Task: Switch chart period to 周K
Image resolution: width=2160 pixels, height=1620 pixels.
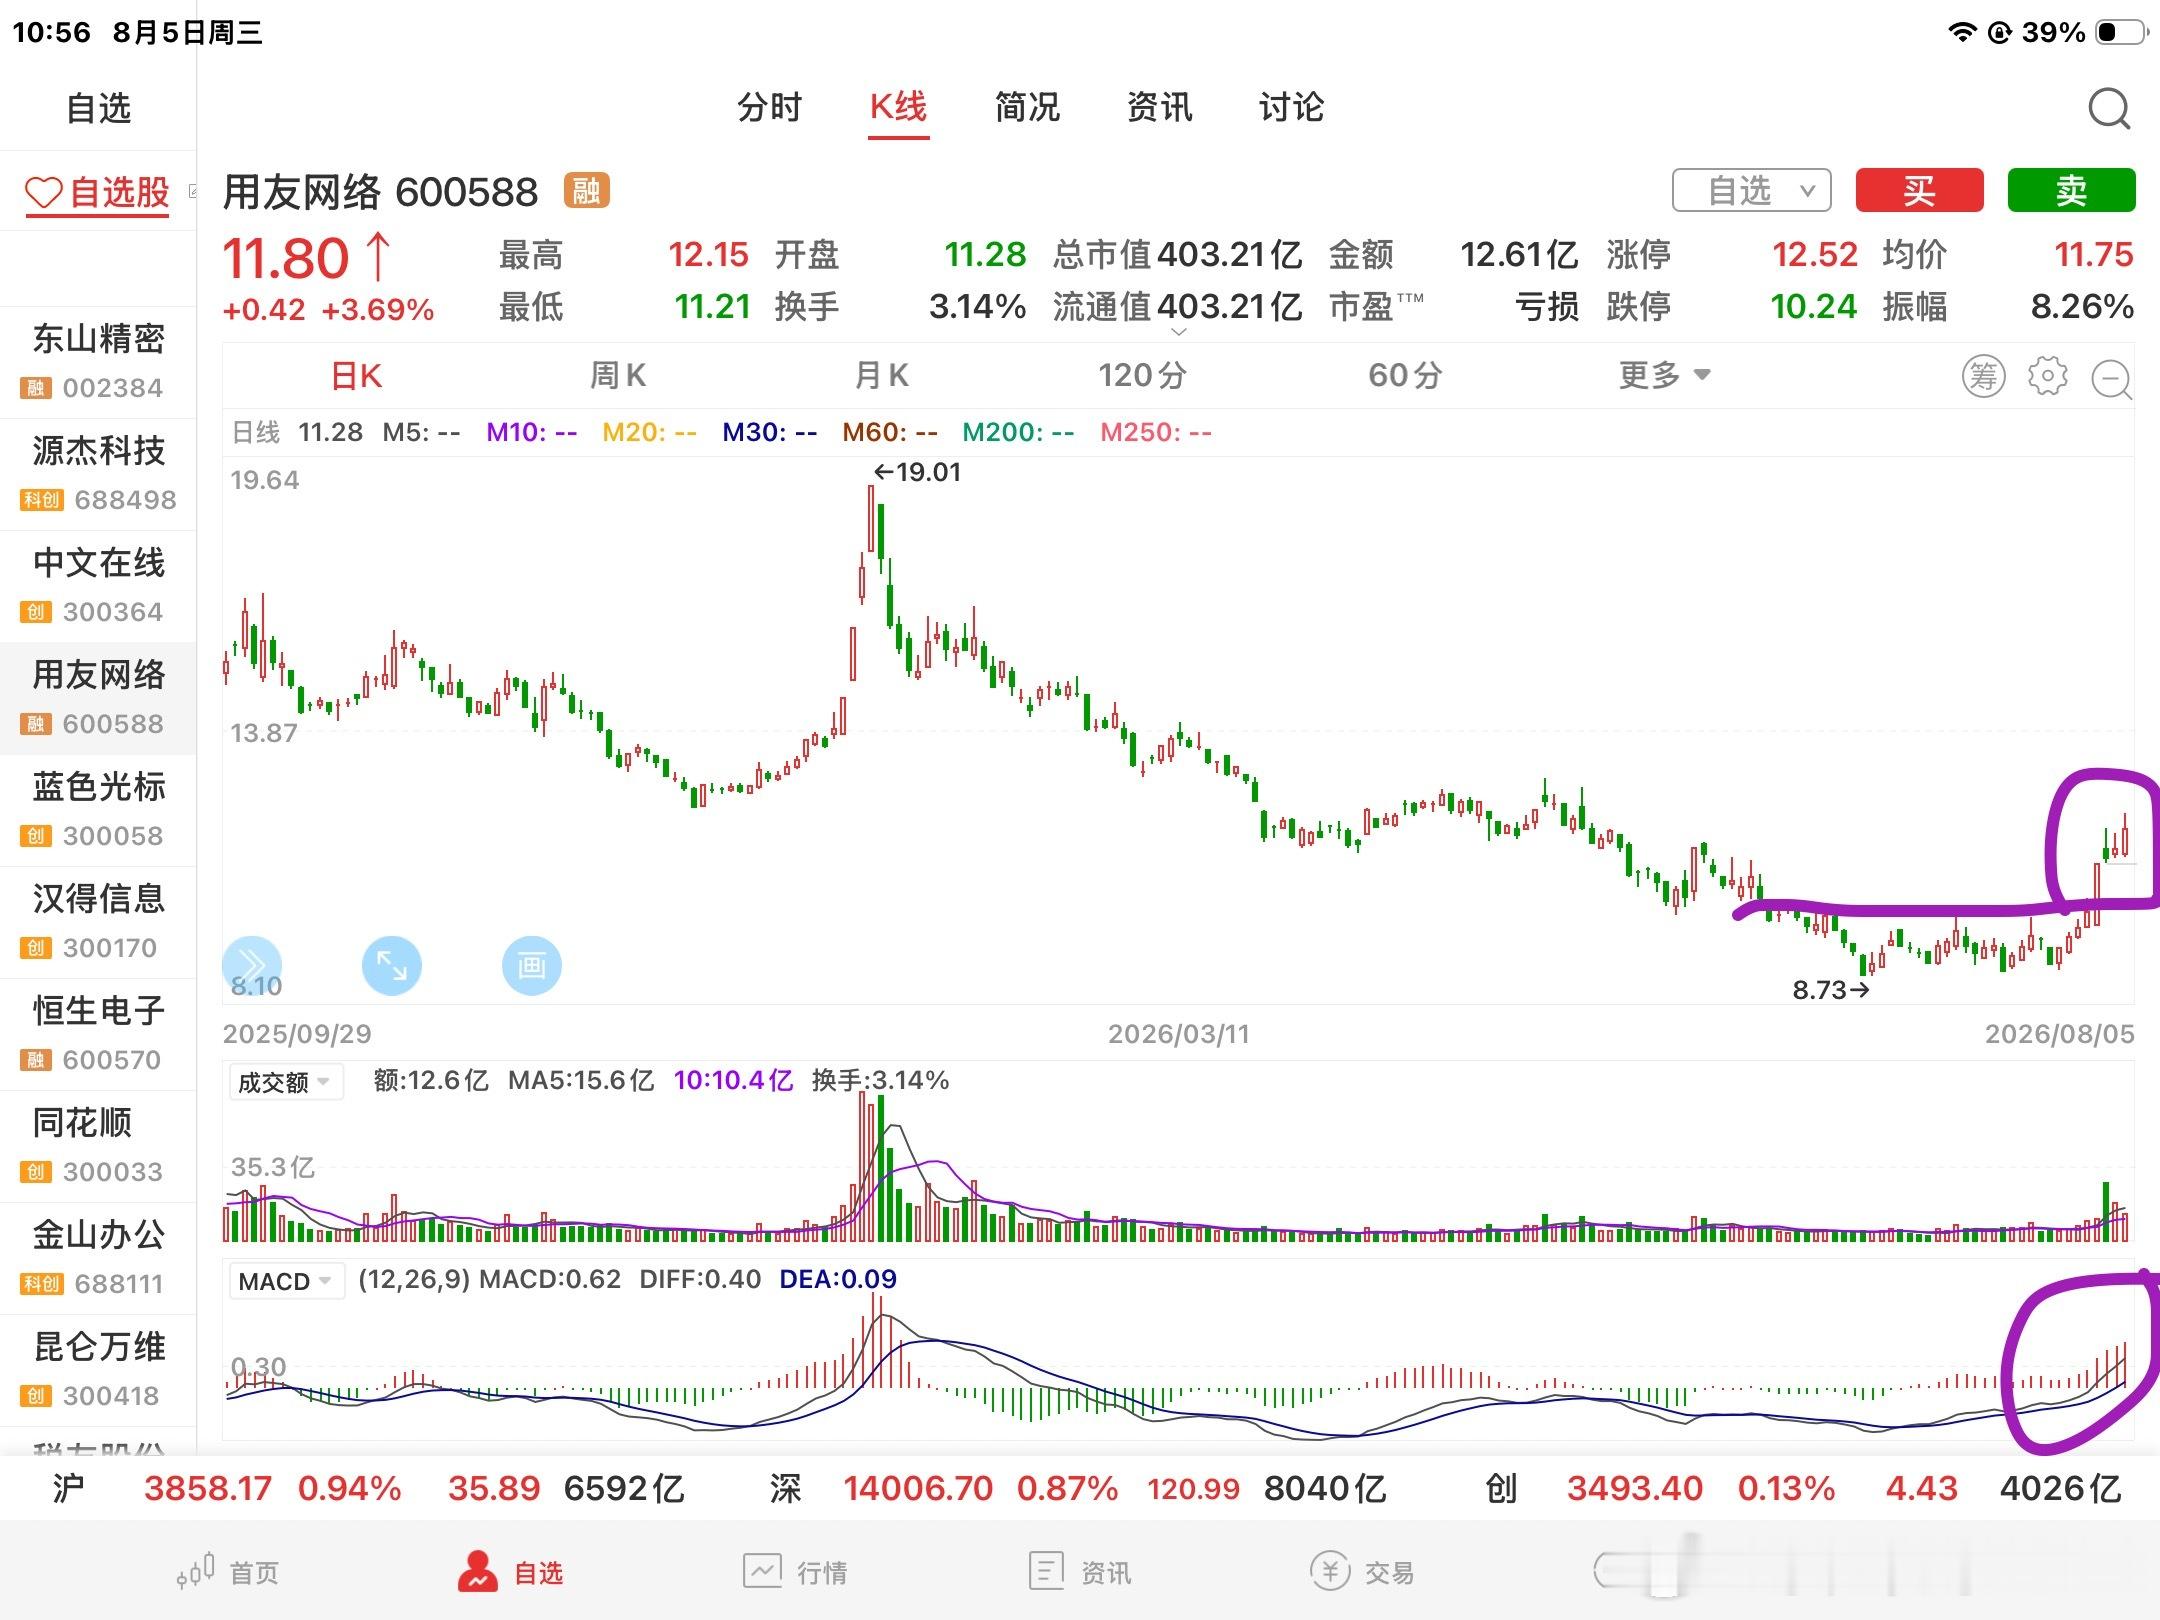Action: coord(617,376)
